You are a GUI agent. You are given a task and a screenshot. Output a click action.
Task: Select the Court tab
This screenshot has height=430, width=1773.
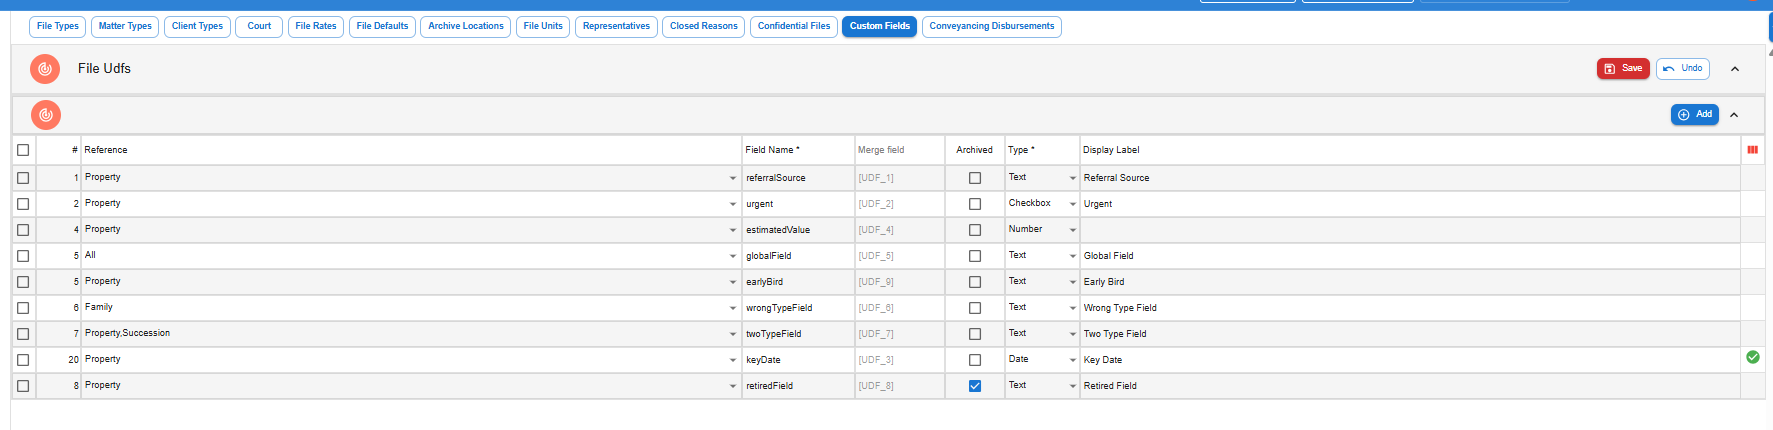click(259, 26)
